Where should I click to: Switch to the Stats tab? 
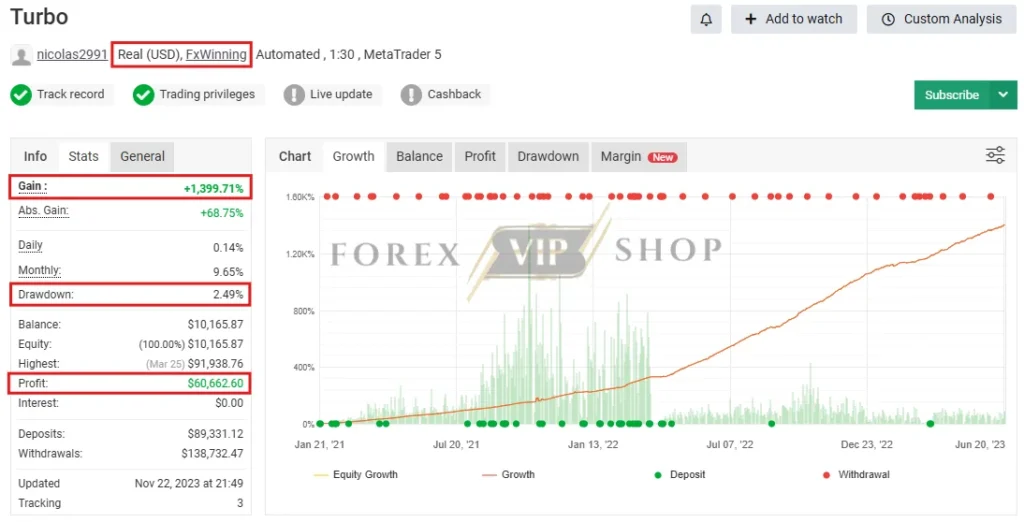pyautogui.click(x=84, y=156)
